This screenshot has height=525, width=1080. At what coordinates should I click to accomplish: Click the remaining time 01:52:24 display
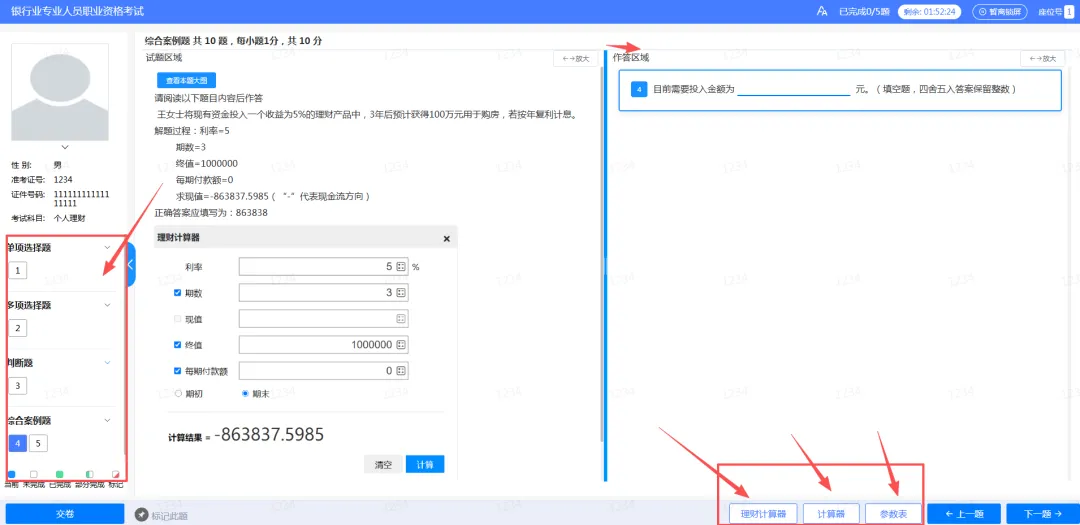pyautogui.click(x=929, y=12)
